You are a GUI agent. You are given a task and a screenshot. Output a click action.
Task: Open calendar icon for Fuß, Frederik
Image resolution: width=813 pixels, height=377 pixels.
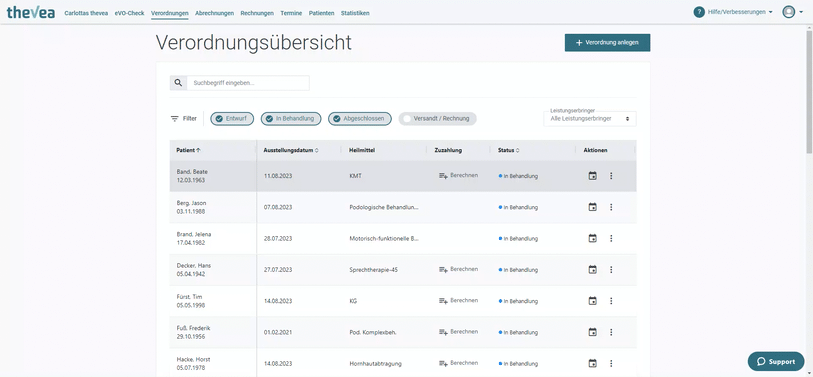593,332
